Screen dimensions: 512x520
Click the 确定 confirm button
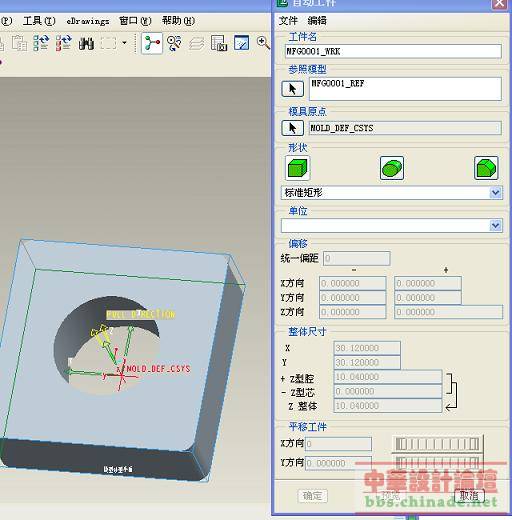(x=312, y=496)
